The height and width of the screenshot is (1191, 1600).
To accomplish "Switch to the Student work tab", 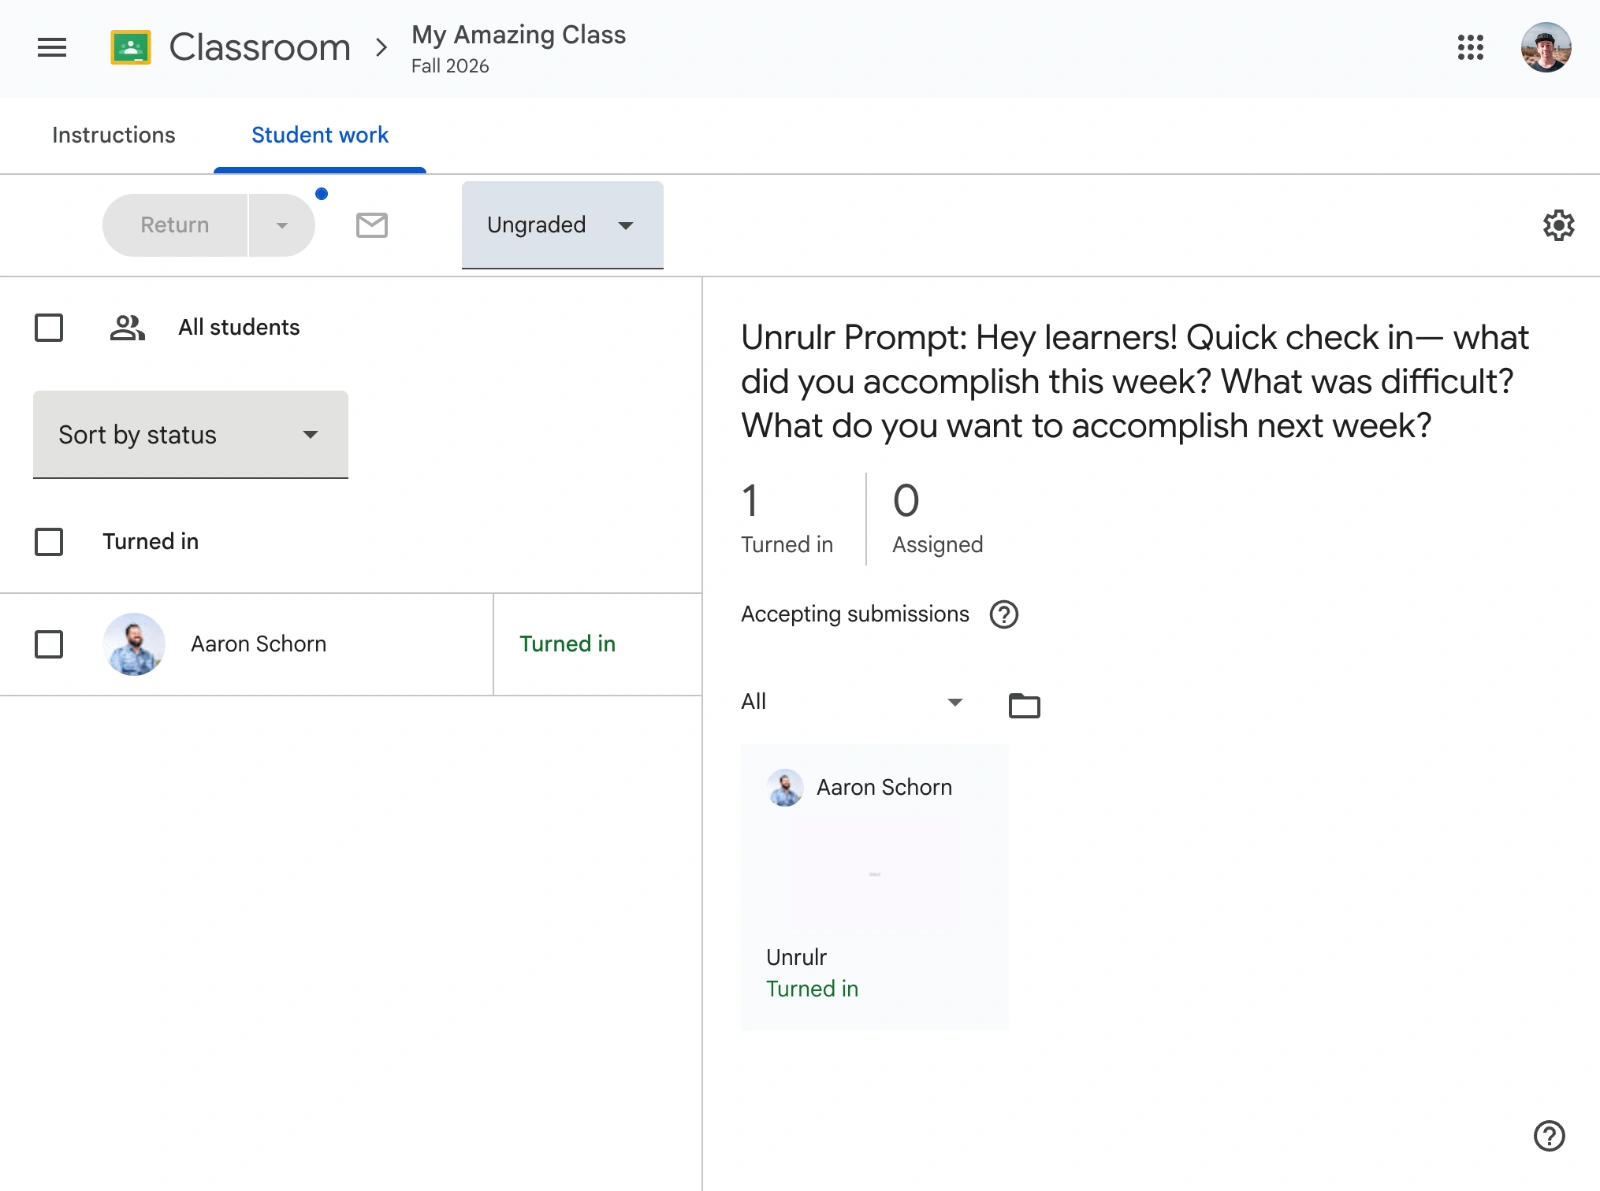I will point(319,135).
